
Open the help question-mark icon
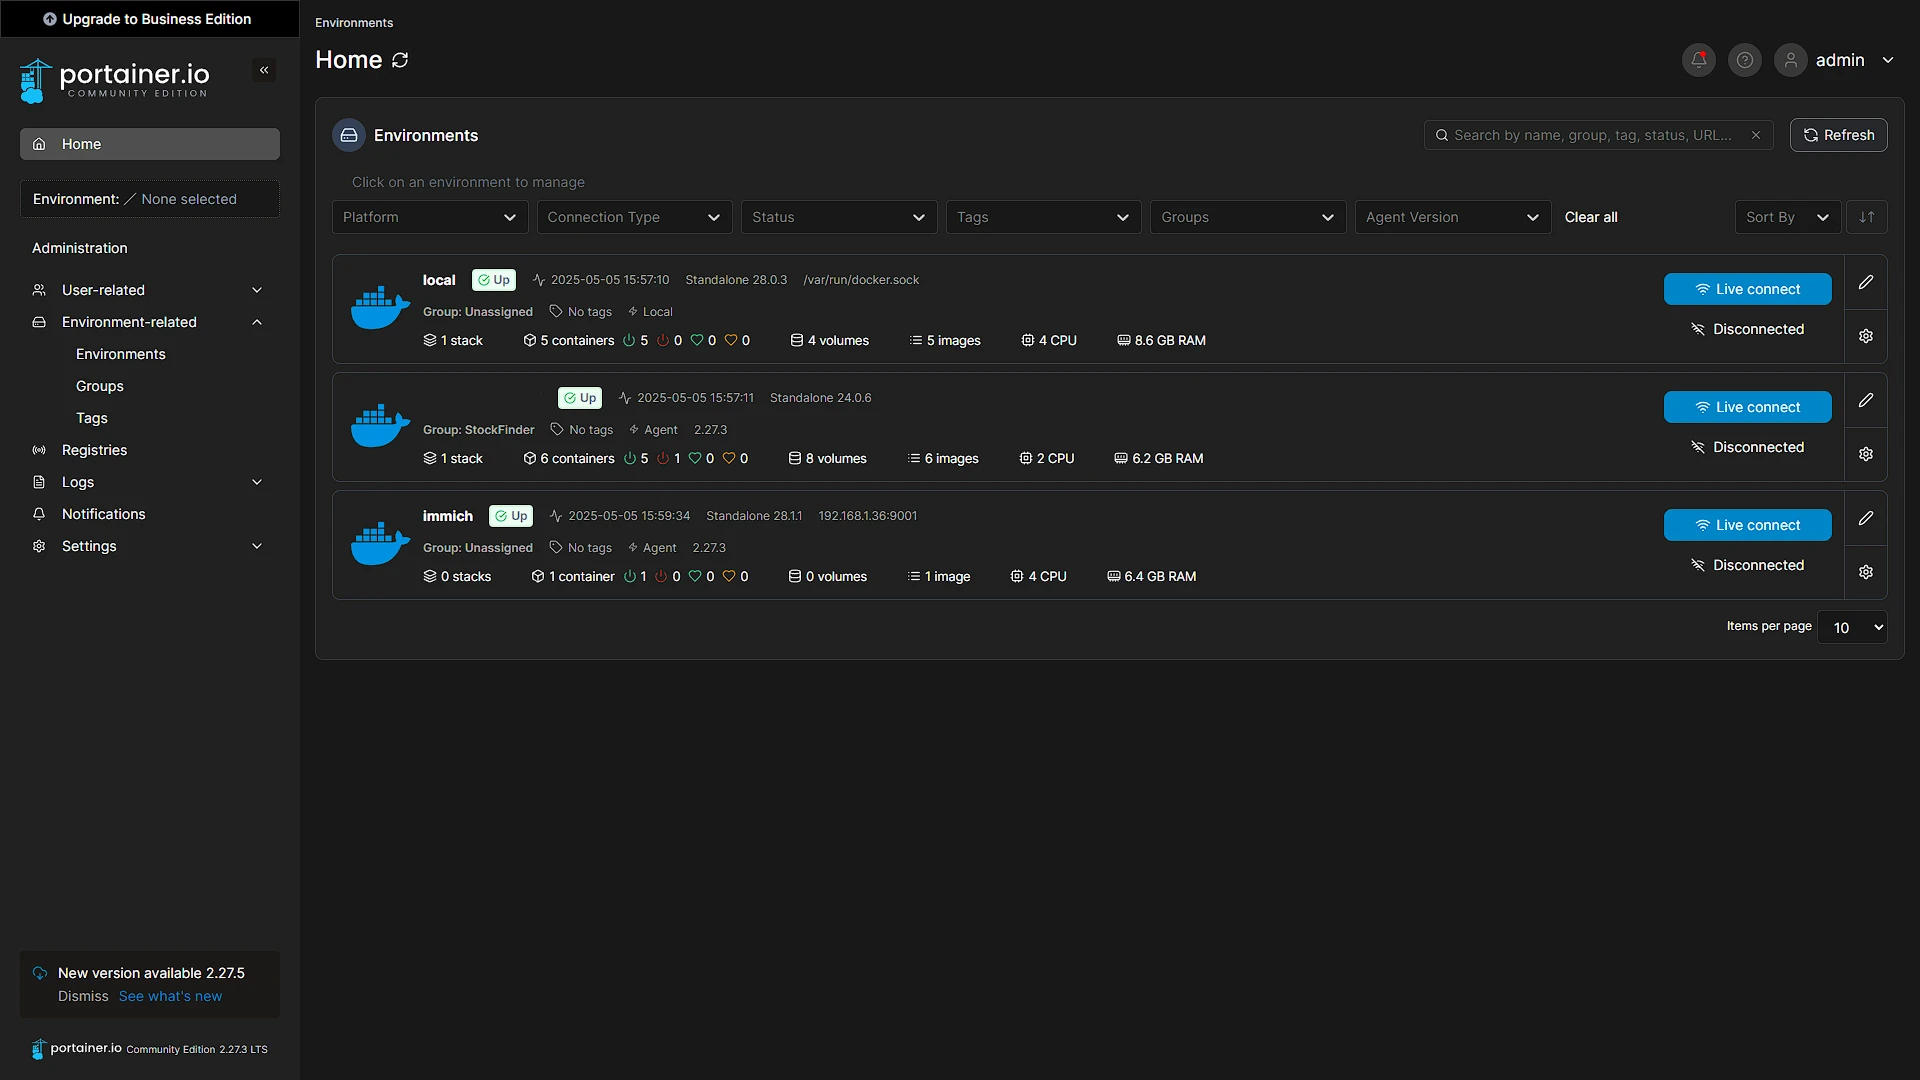click(1745, 60)
